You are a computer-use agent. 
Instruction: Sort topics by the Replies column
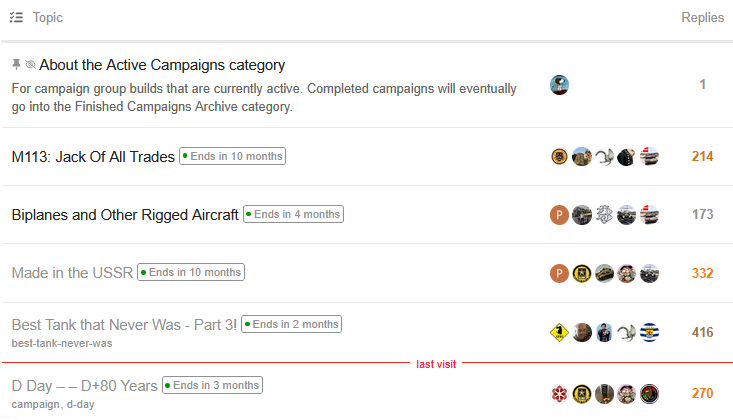[x=702, y=17]
